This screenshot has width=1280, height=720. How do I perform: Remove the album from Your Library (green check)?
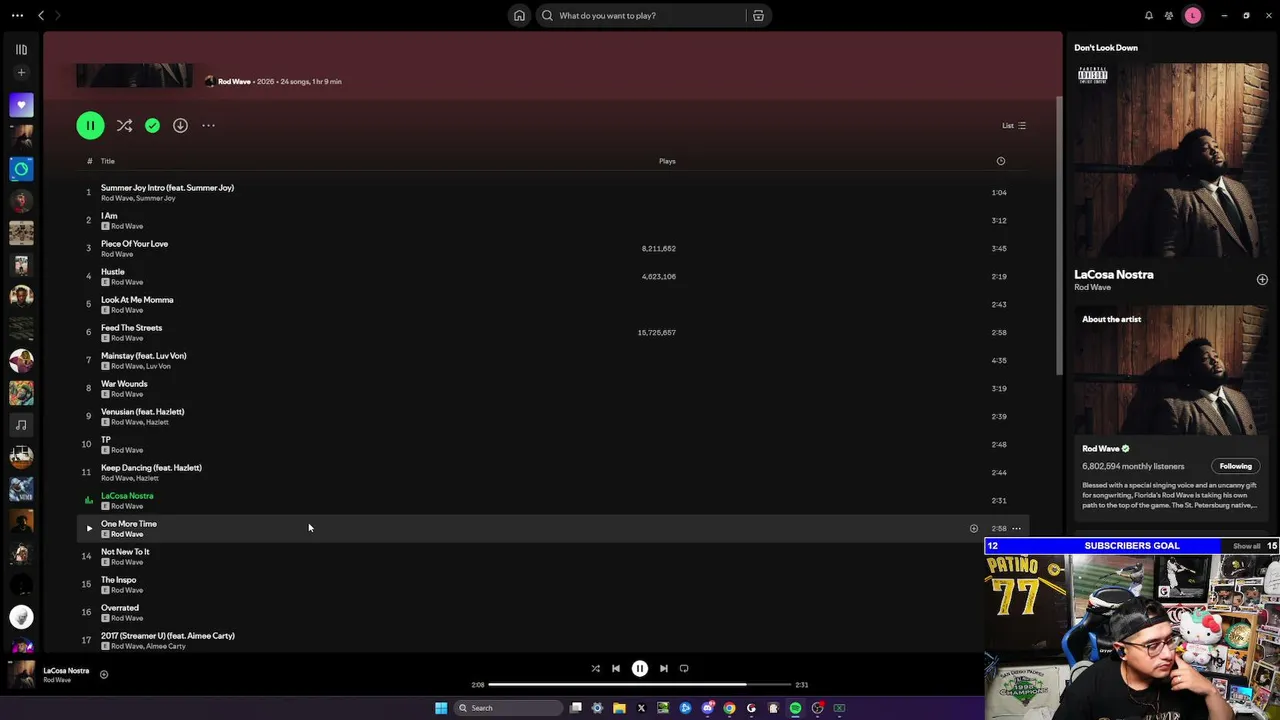pyautogui.click(x=152, y=125)
